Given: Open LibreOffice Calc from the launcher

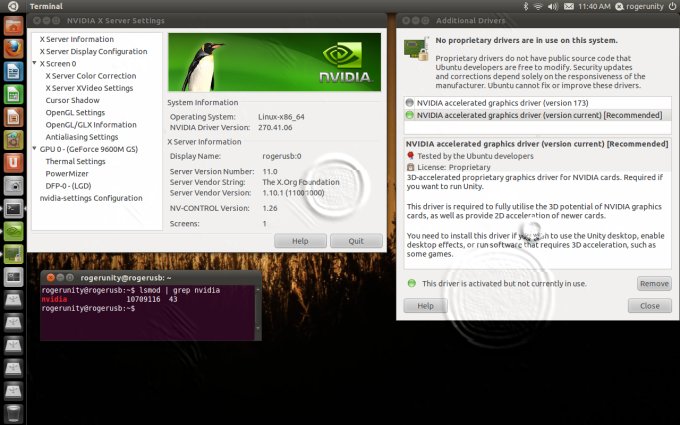Looking at the screenshot, I should click(13, 94).
